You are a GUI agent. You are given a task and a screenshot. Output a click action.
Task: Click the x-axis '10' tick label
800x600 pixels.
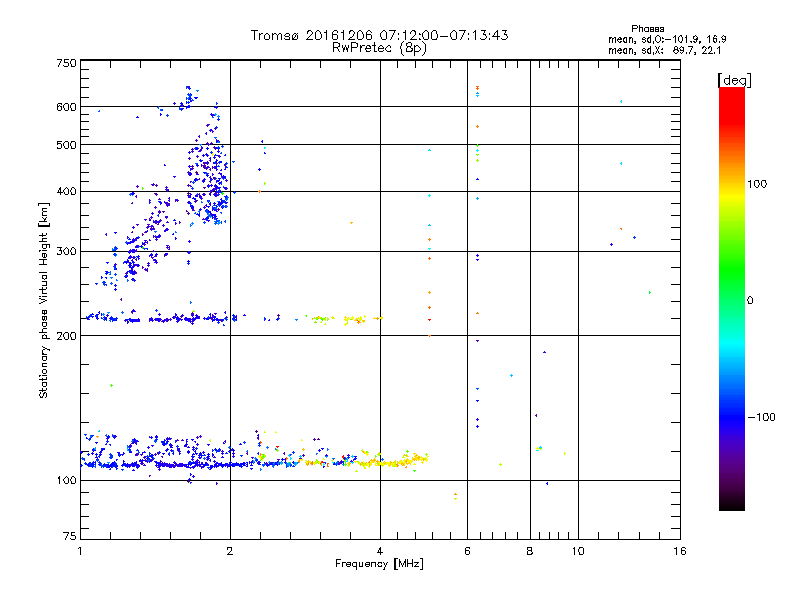pyautogui.click(x=578, y=551)
